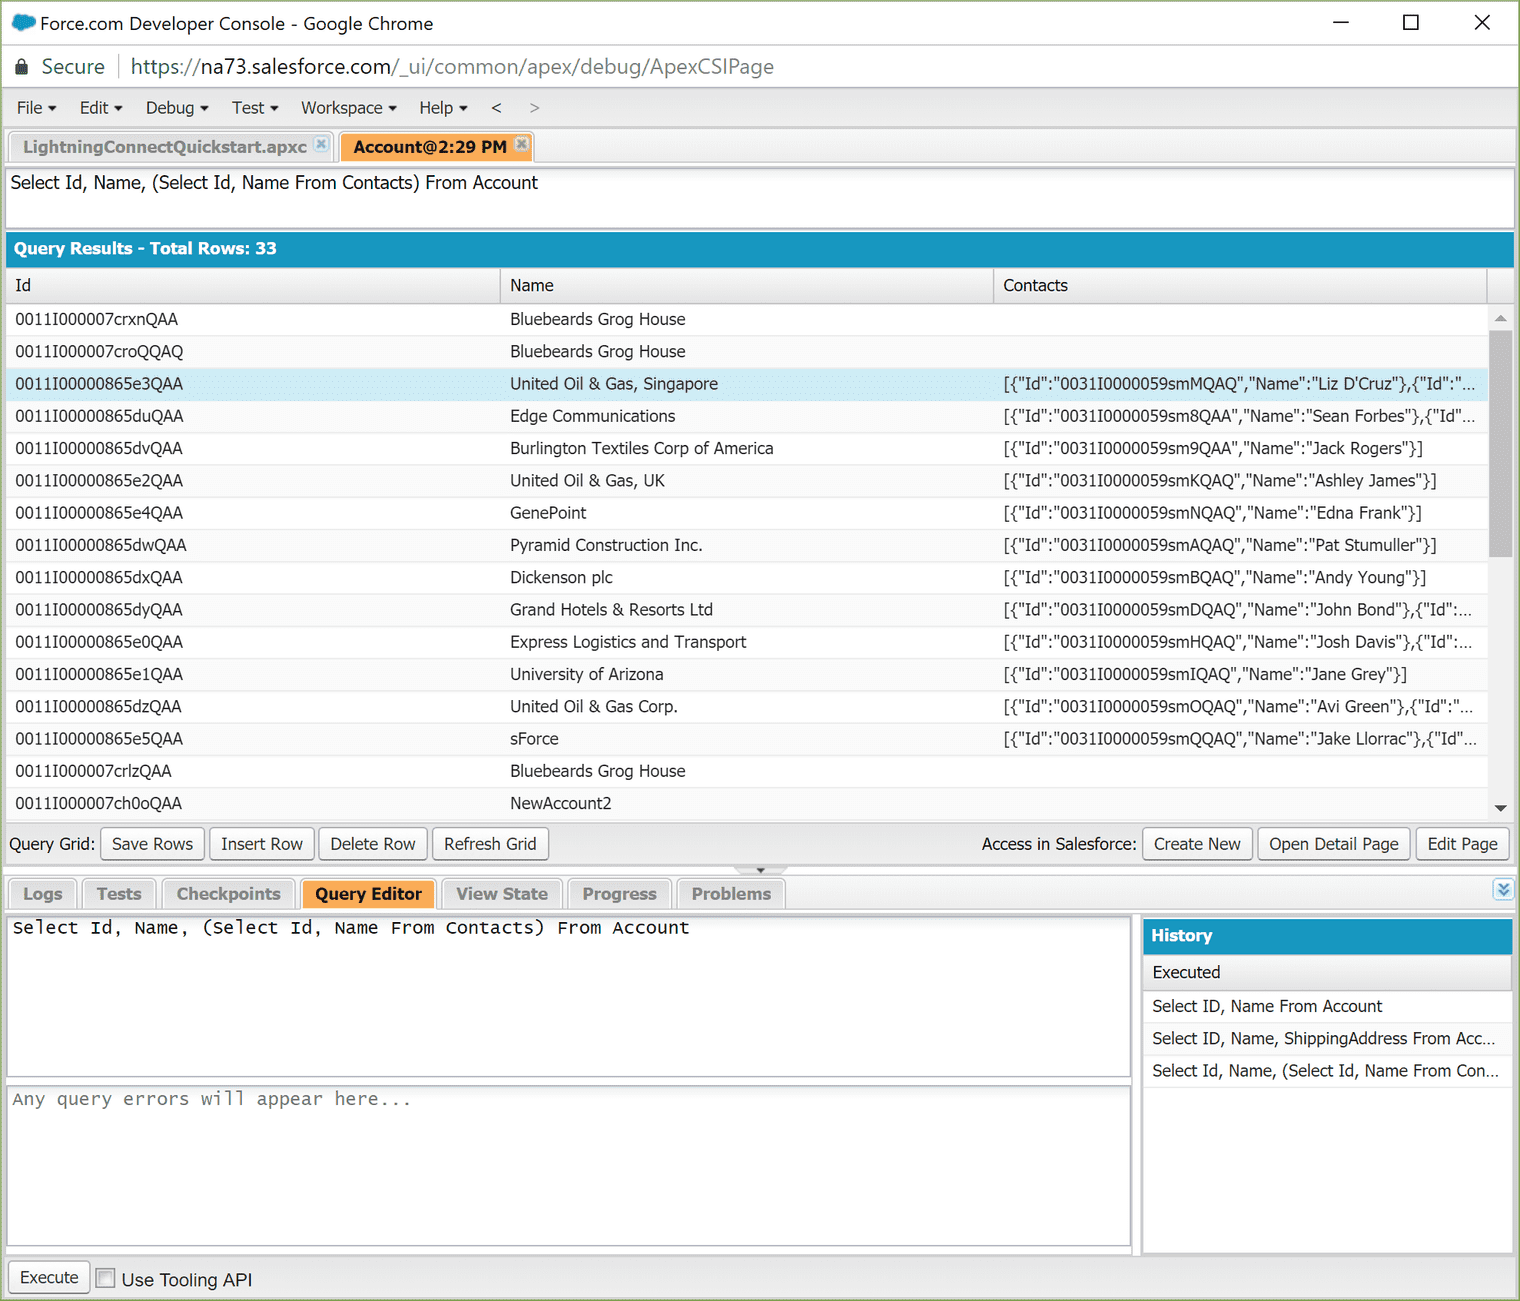Click the Refresh Grid button
The image size is (1520, 1301).
[x=490, y=844]
